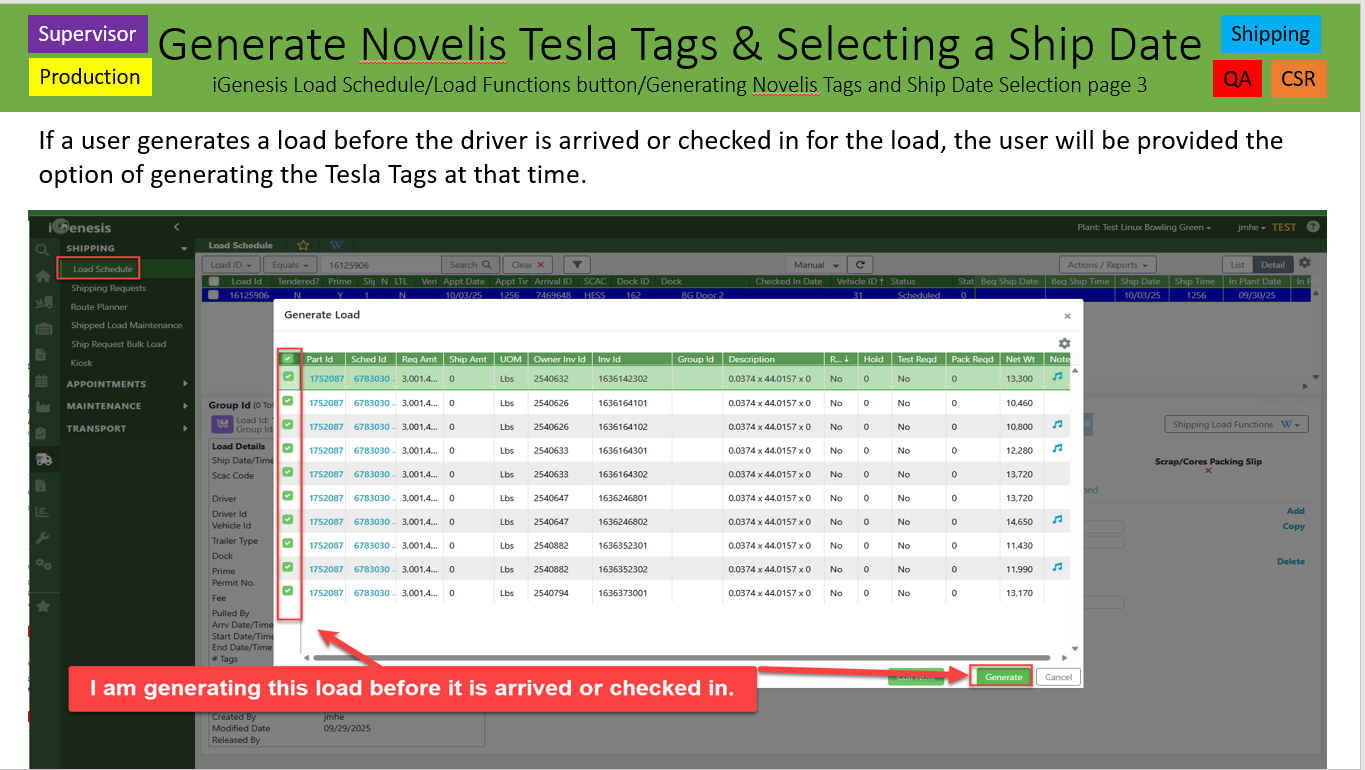
Task: Click the gears settings icon in sidebar
Action: click(x=43, y=564)
